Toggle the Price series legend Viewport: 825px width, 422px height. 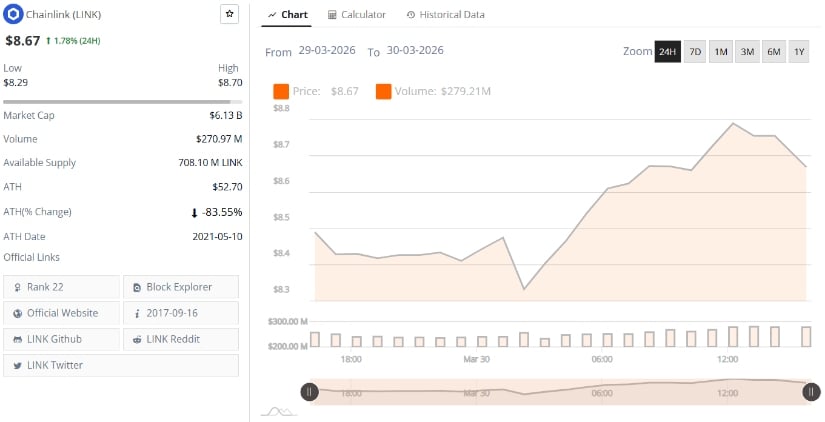point(314,92)
